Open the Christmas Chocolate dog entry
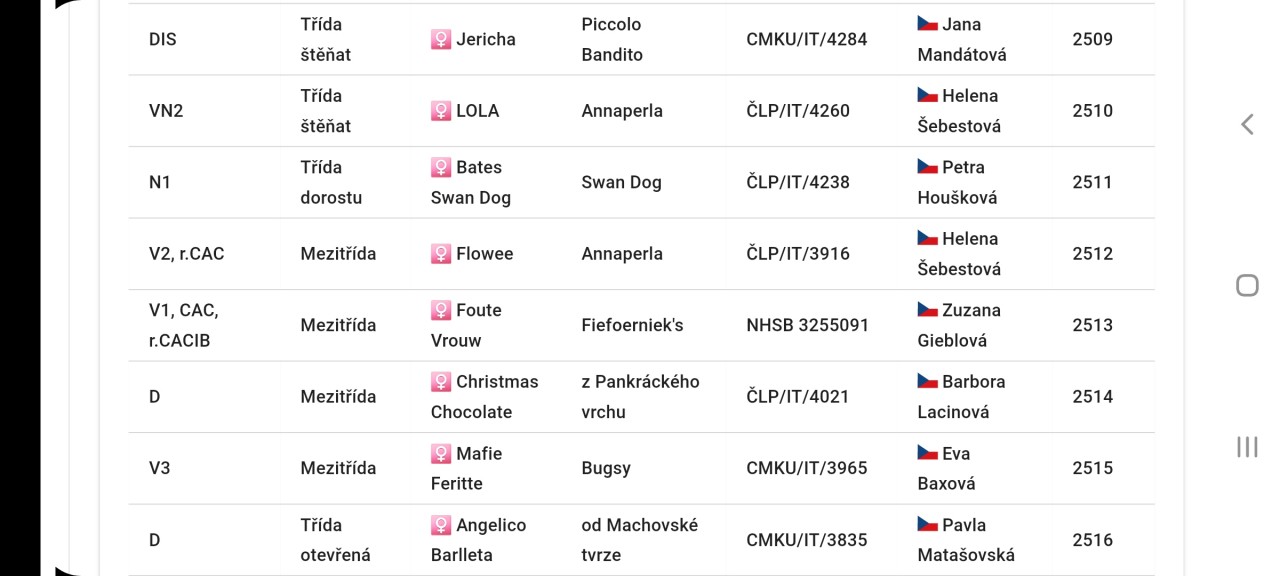1280x576 pixels. pyautogui.click(x=485, y=396)
